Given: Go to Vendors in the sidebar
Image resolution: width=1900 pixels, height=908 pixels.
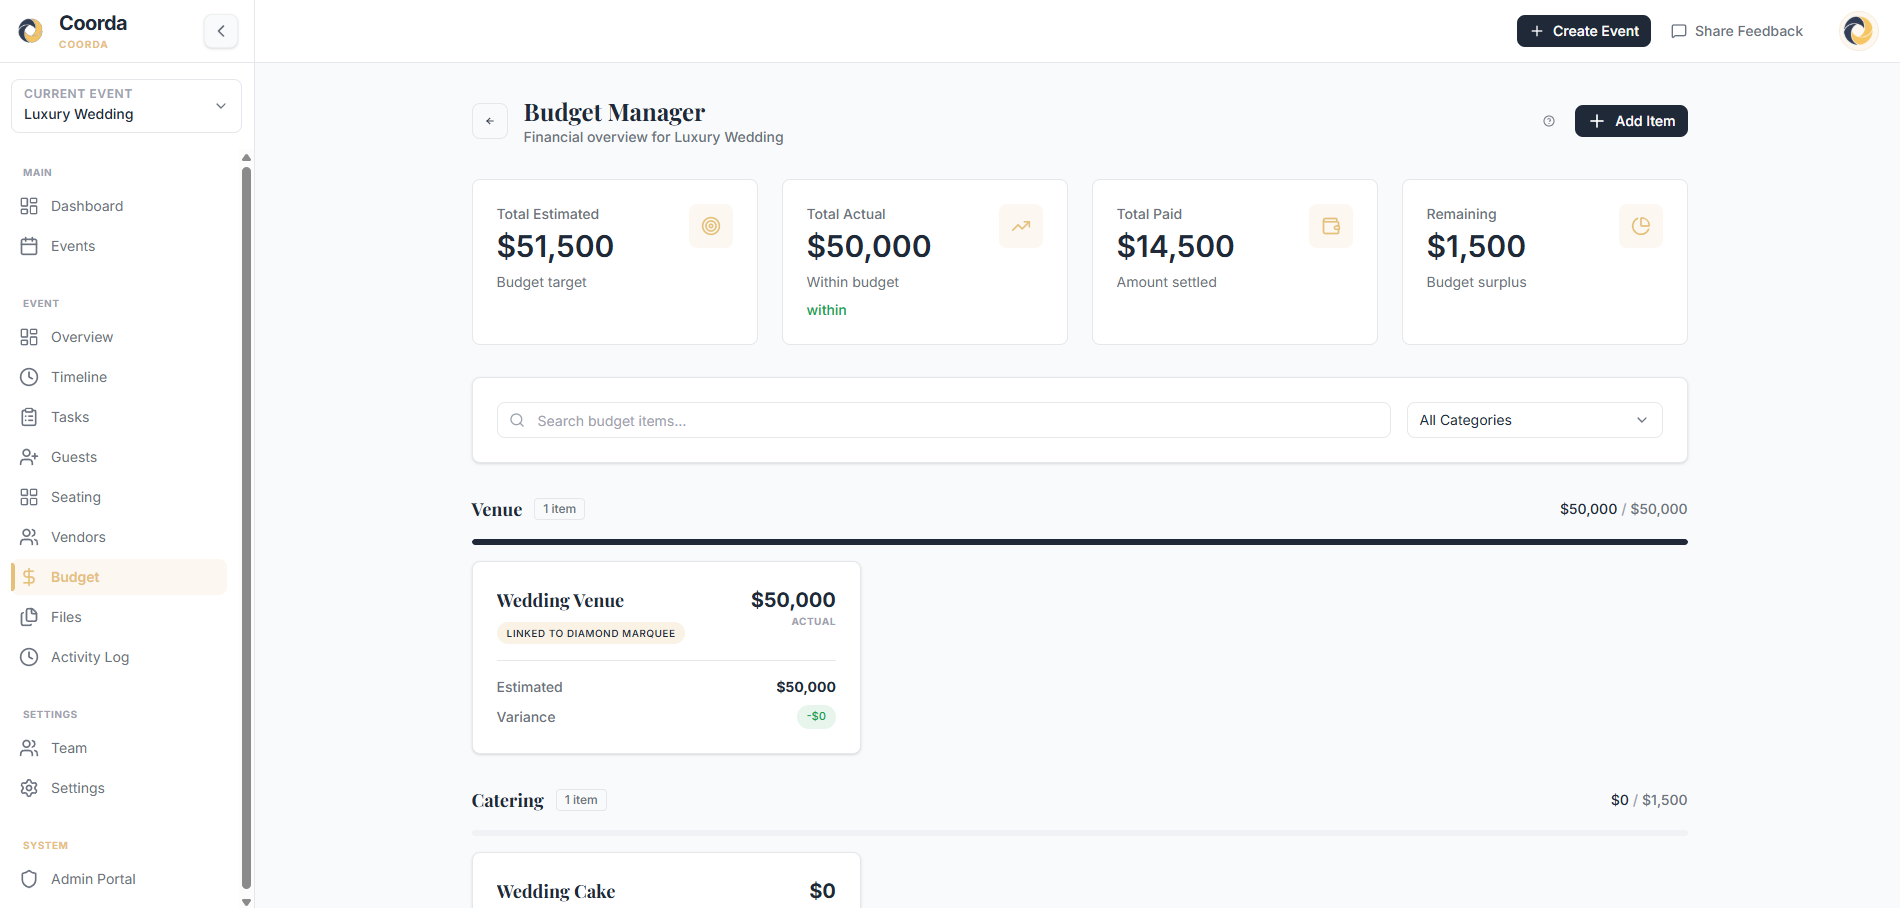Looking at the screenshot, I should pos(78,537).
